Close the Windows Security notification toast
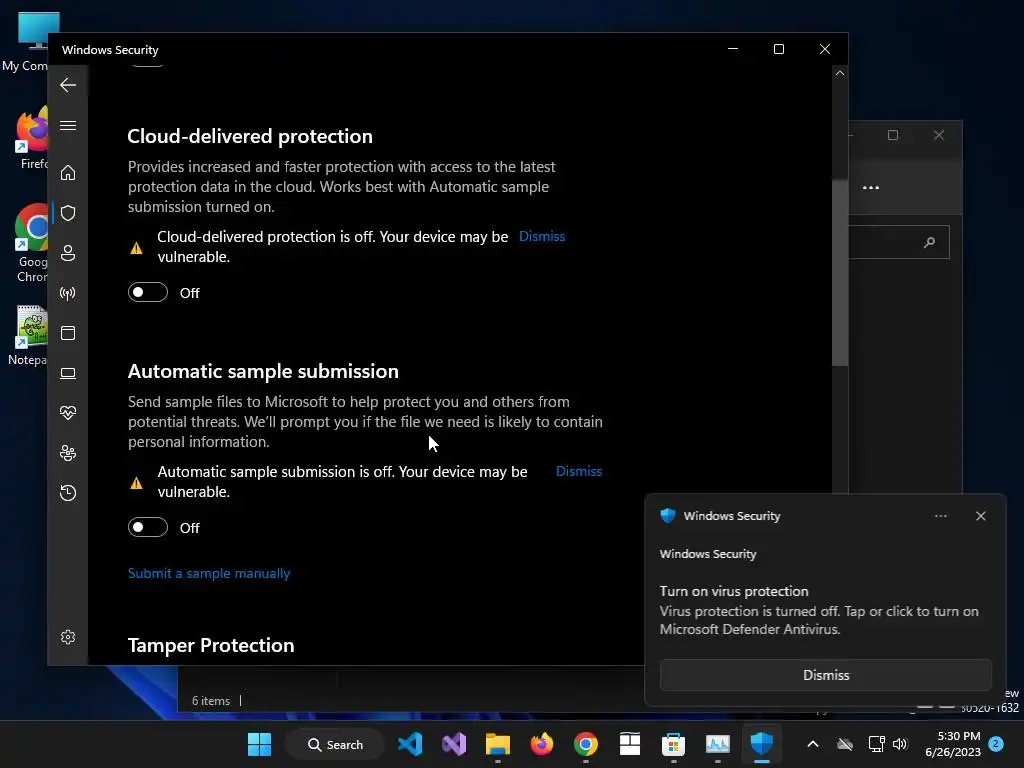 click(980, 516)
